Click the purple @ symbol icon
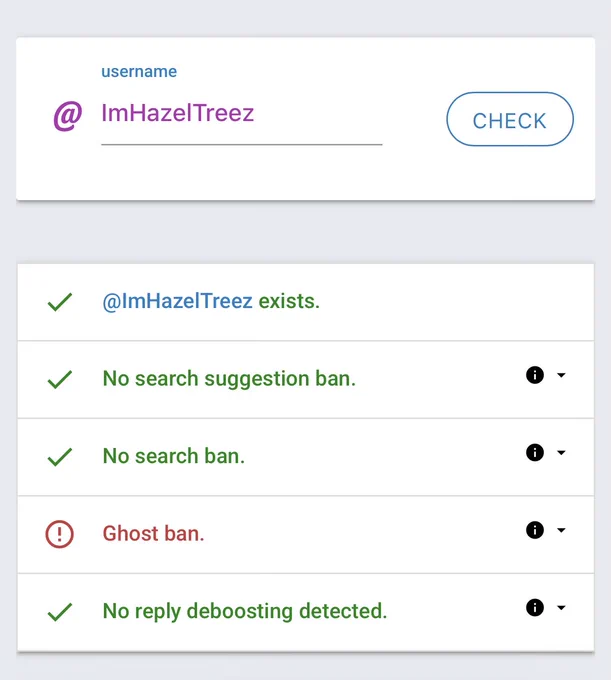 pyautogui.click(x=68, y=116)
